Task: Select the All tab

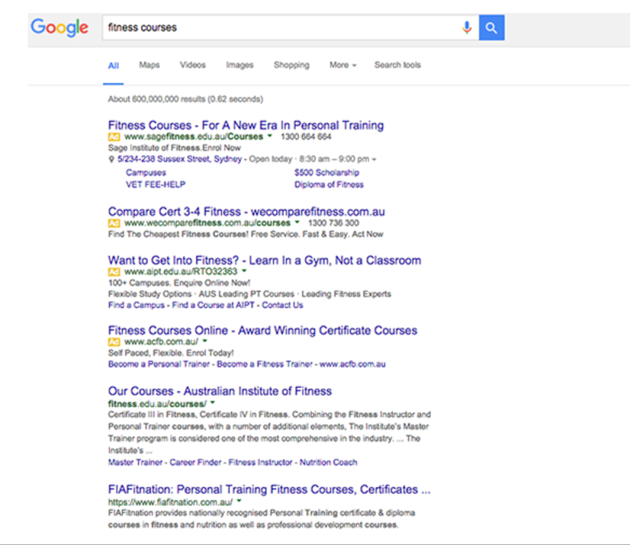Action: [113, 66]
